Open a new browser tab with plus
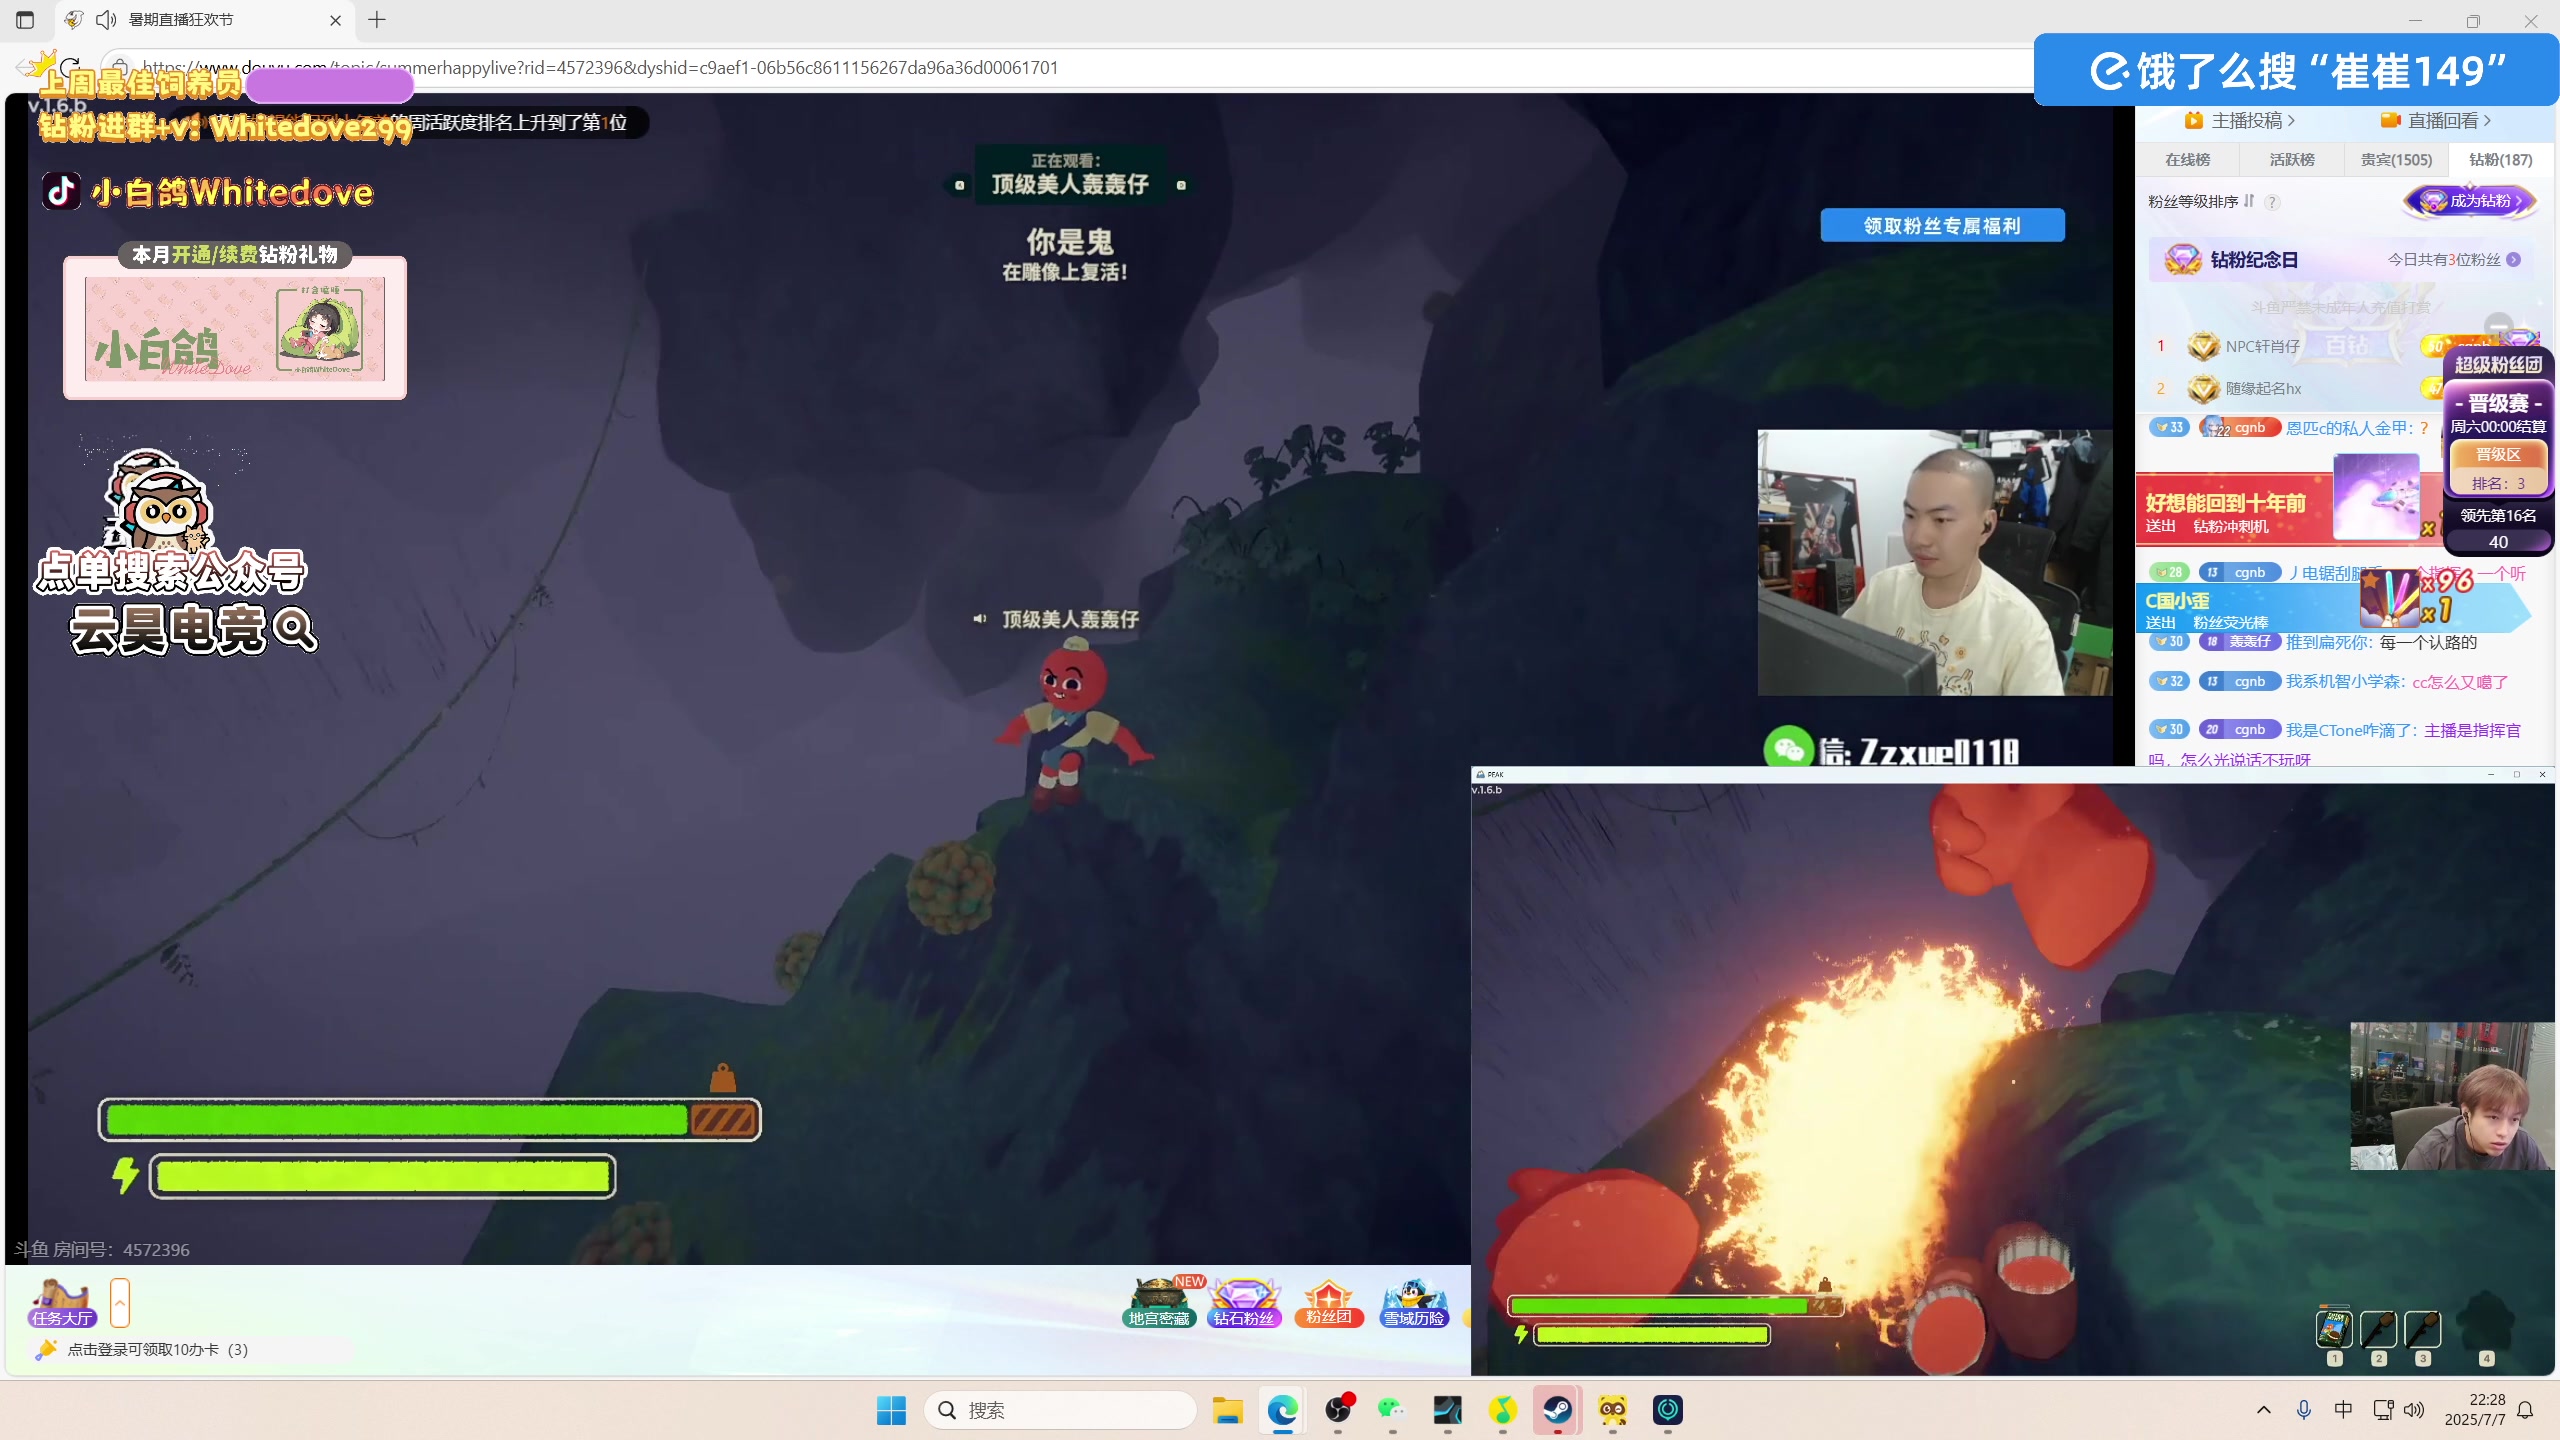Screen dimensions: 2560x1440 (x=377, y=20)
